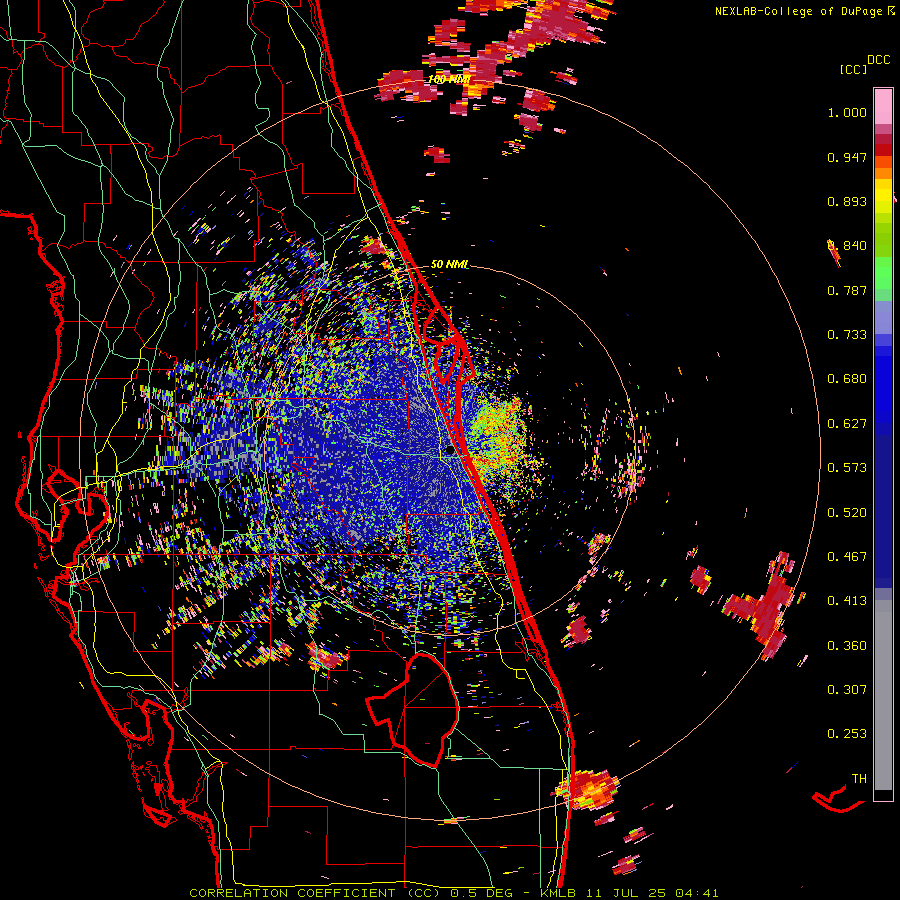Select the 0.360 legend value
Screen dimensions: 900x900
pos(847,646)
